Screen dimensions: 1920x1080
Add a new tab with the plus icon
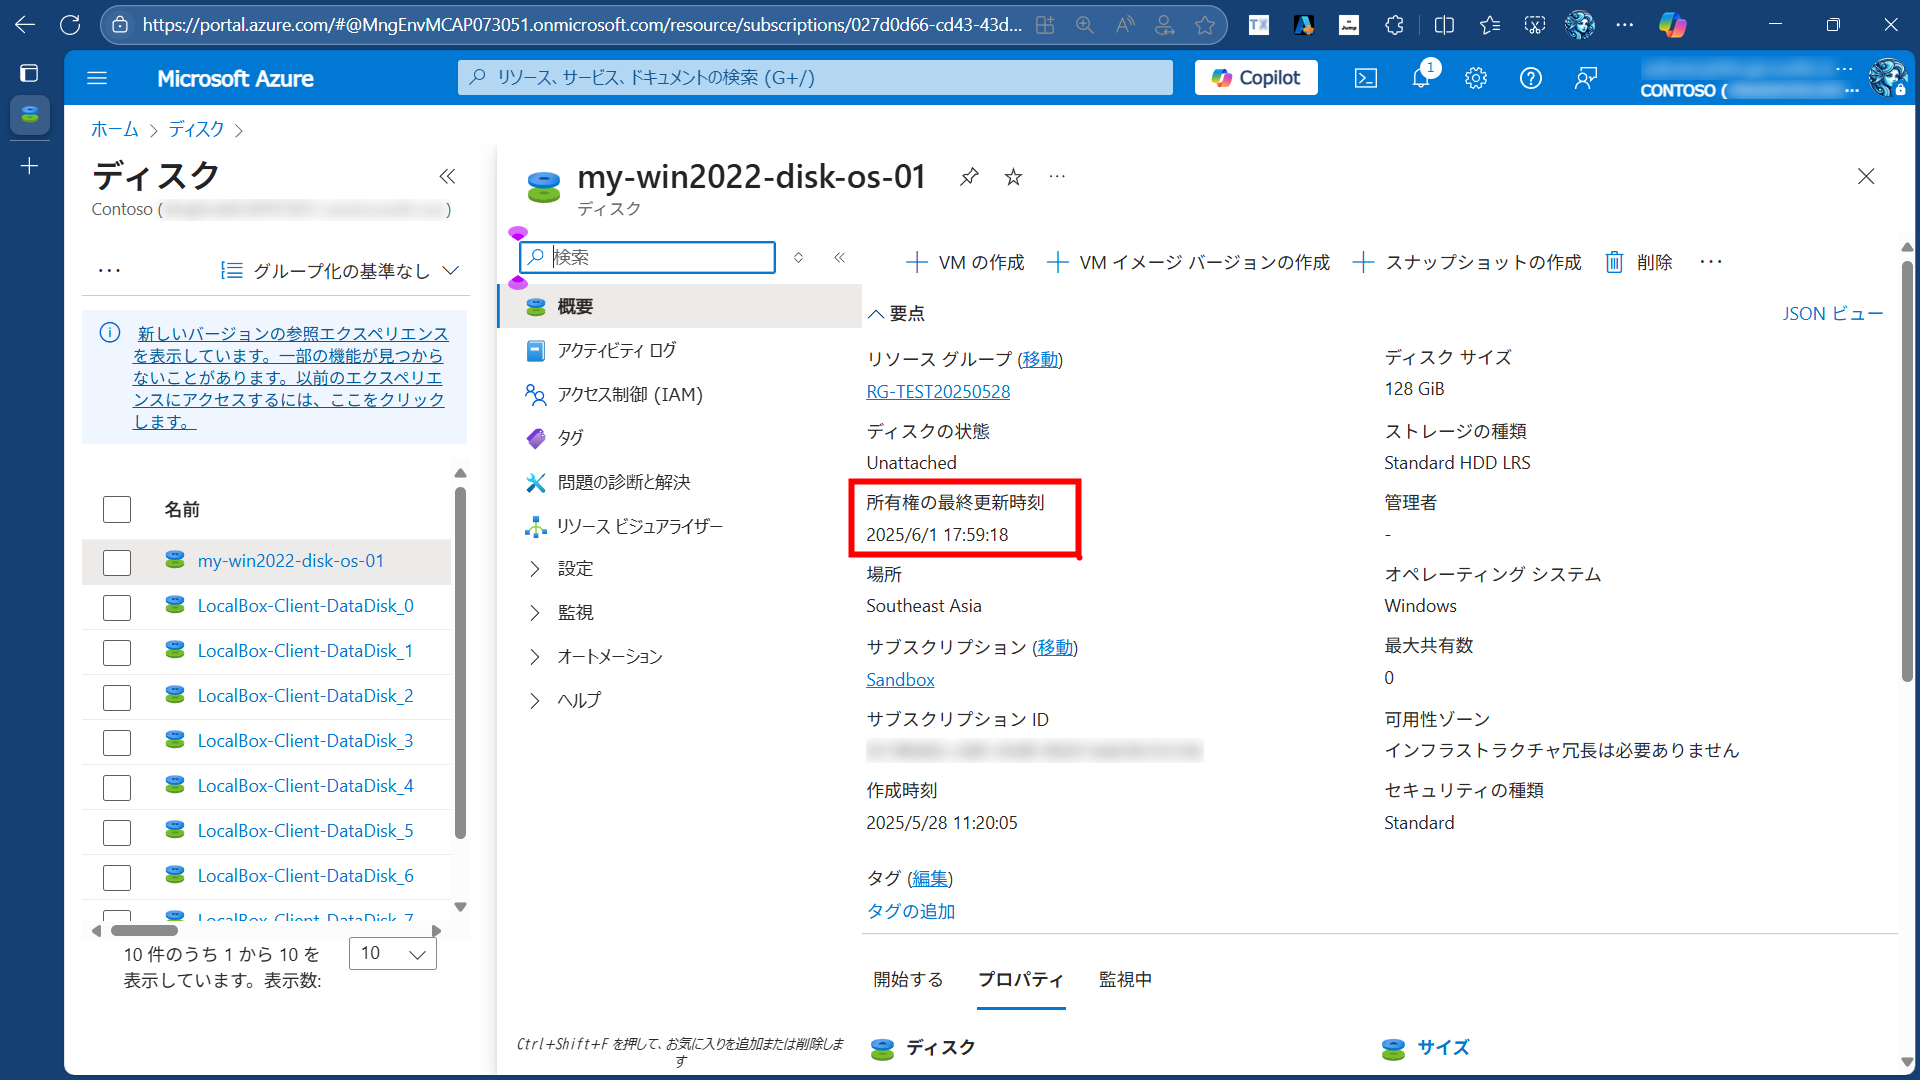coord(29,166)
